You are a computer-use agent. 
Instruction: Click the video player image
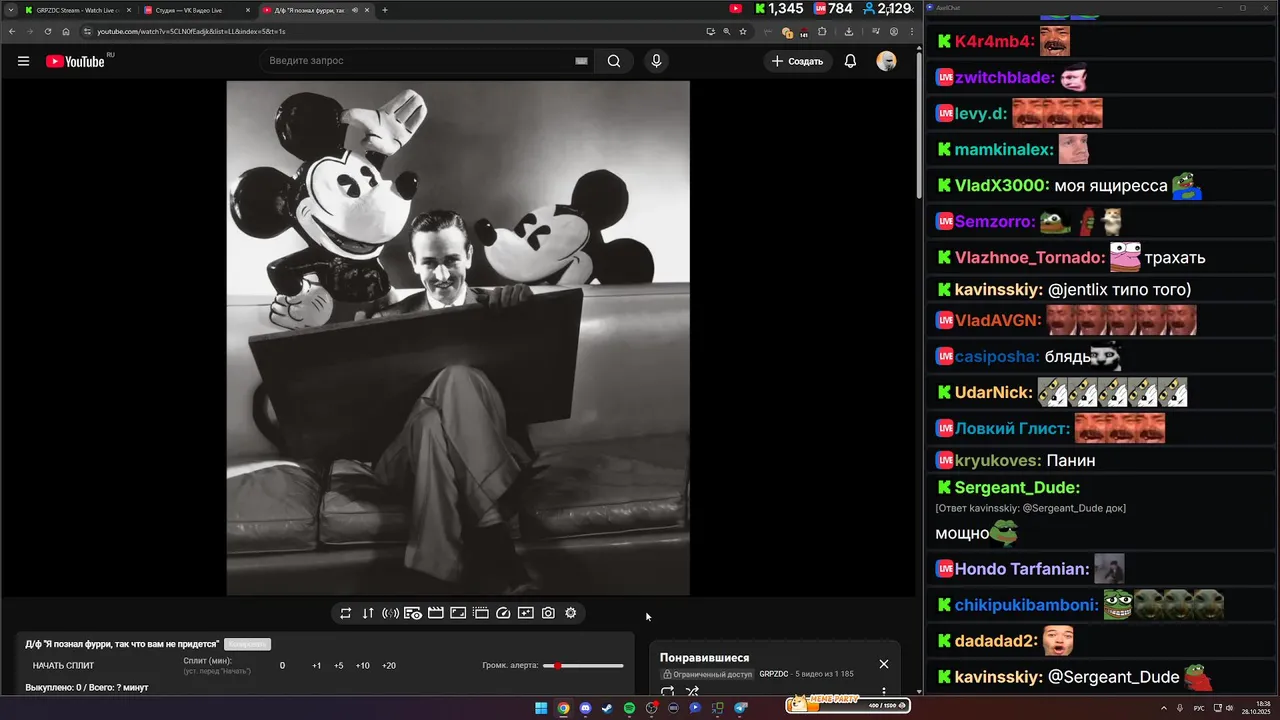458,338
